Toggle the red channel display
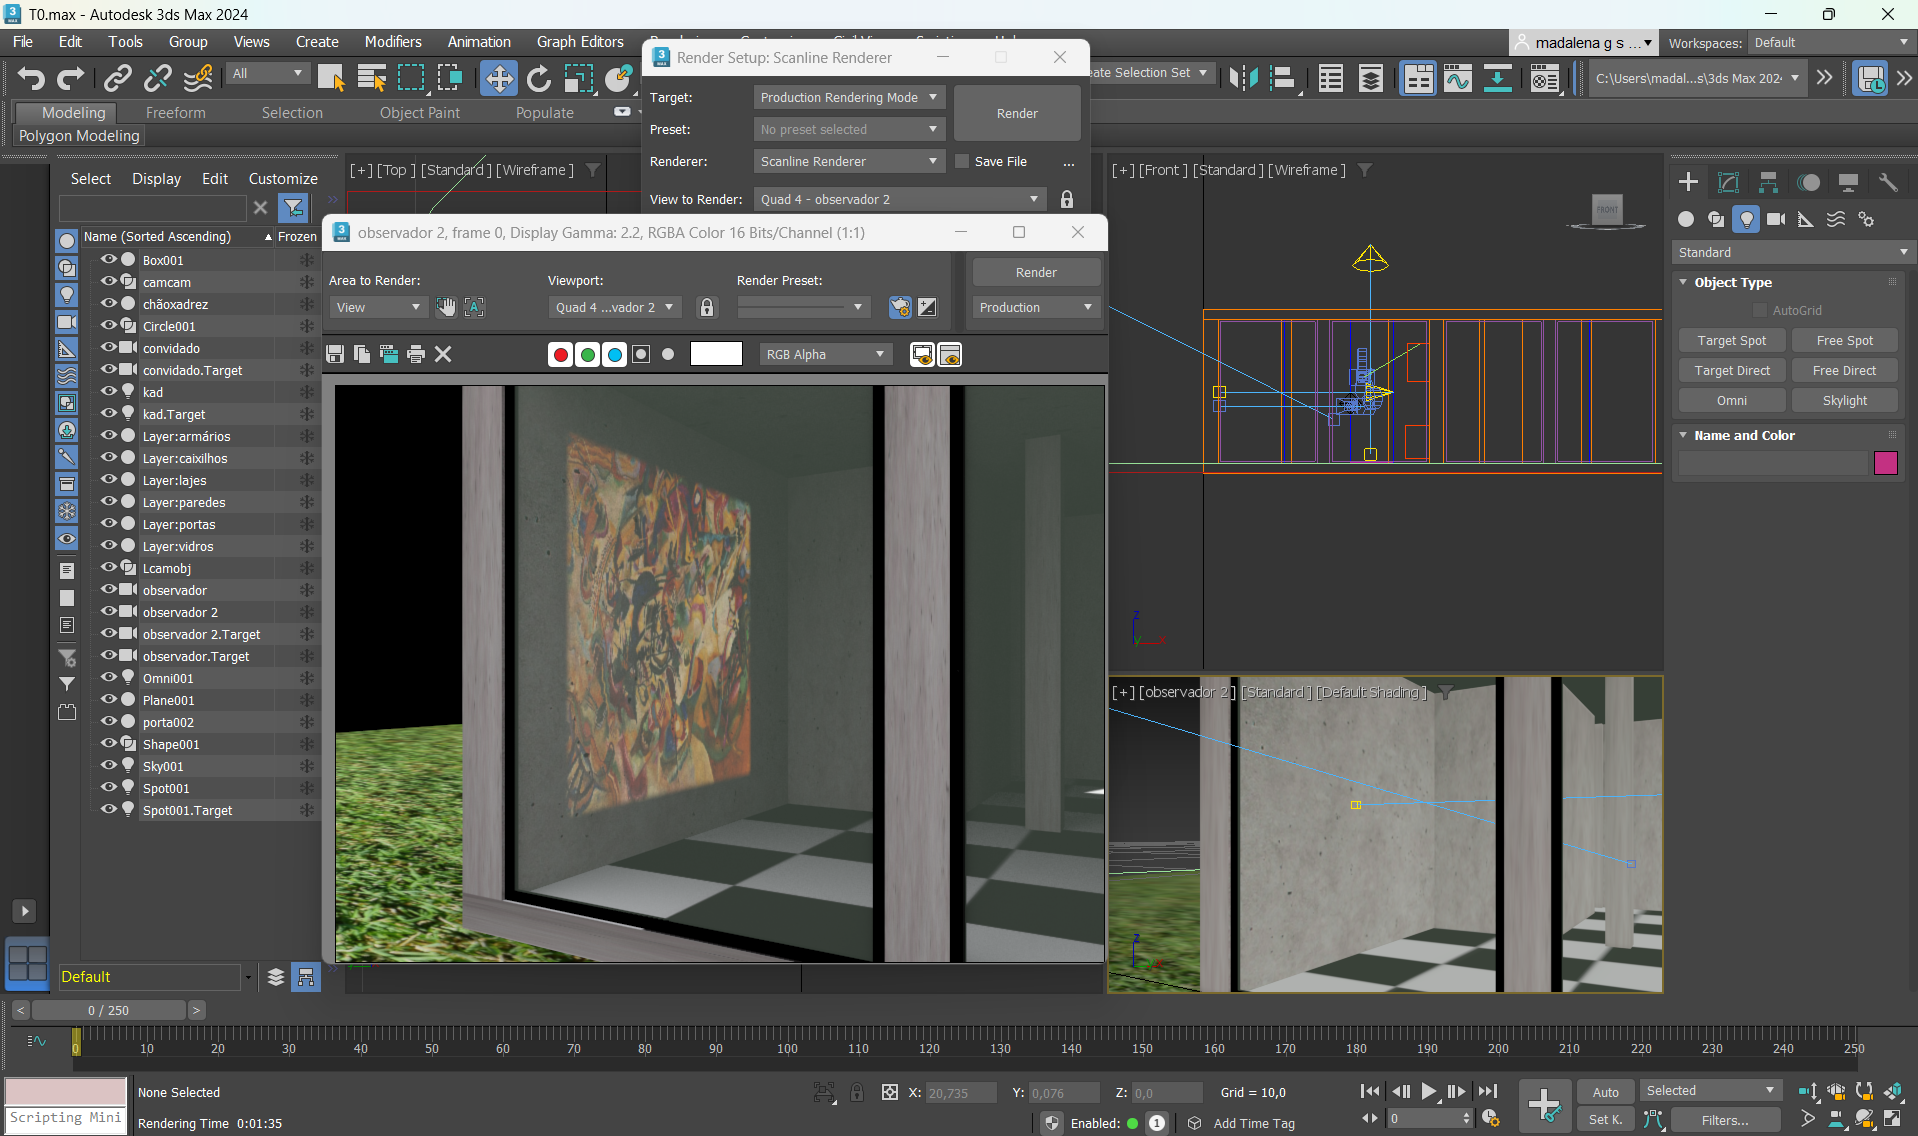The width and height of the screenshot is (1918, 1136). 560,354
